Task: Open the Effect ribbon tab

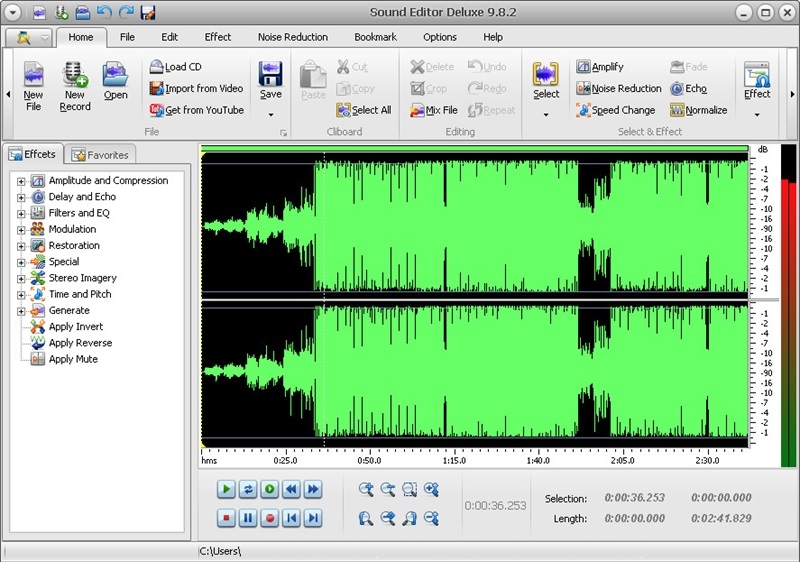Action: [218, 37]
